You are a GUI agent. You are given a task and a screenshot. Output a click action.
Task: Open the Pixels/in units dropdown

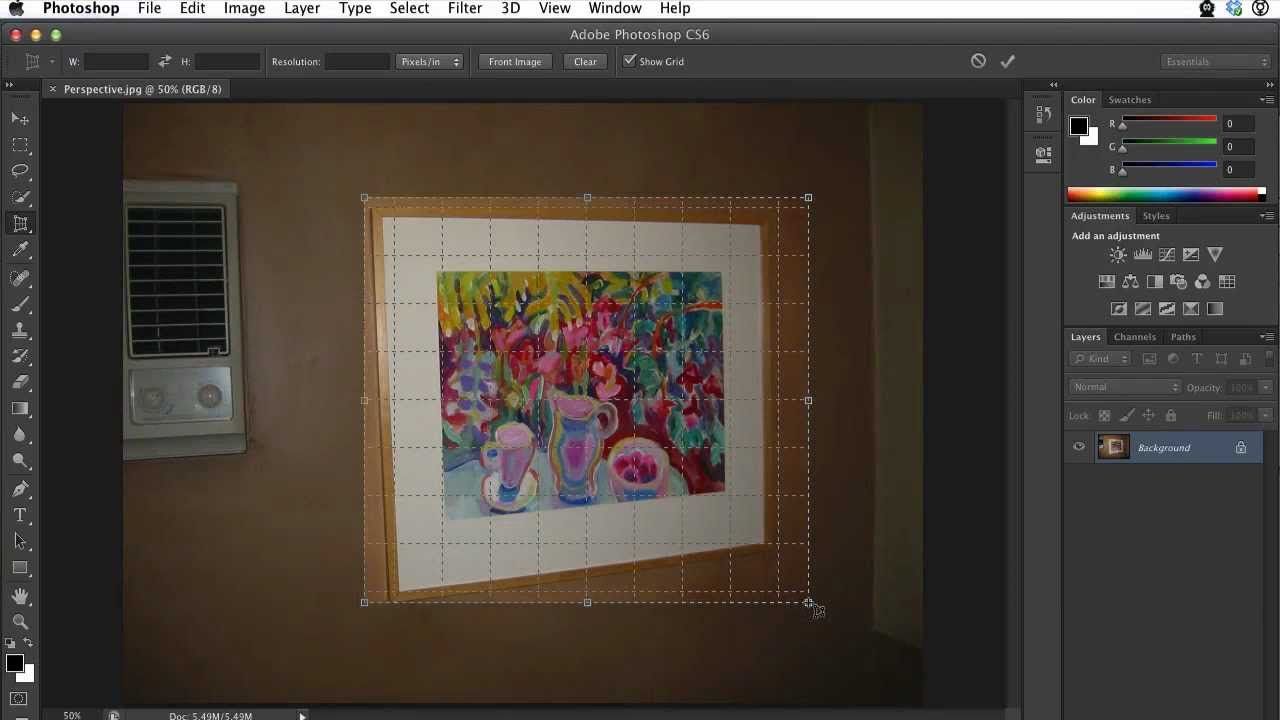(x=430, y=62)
